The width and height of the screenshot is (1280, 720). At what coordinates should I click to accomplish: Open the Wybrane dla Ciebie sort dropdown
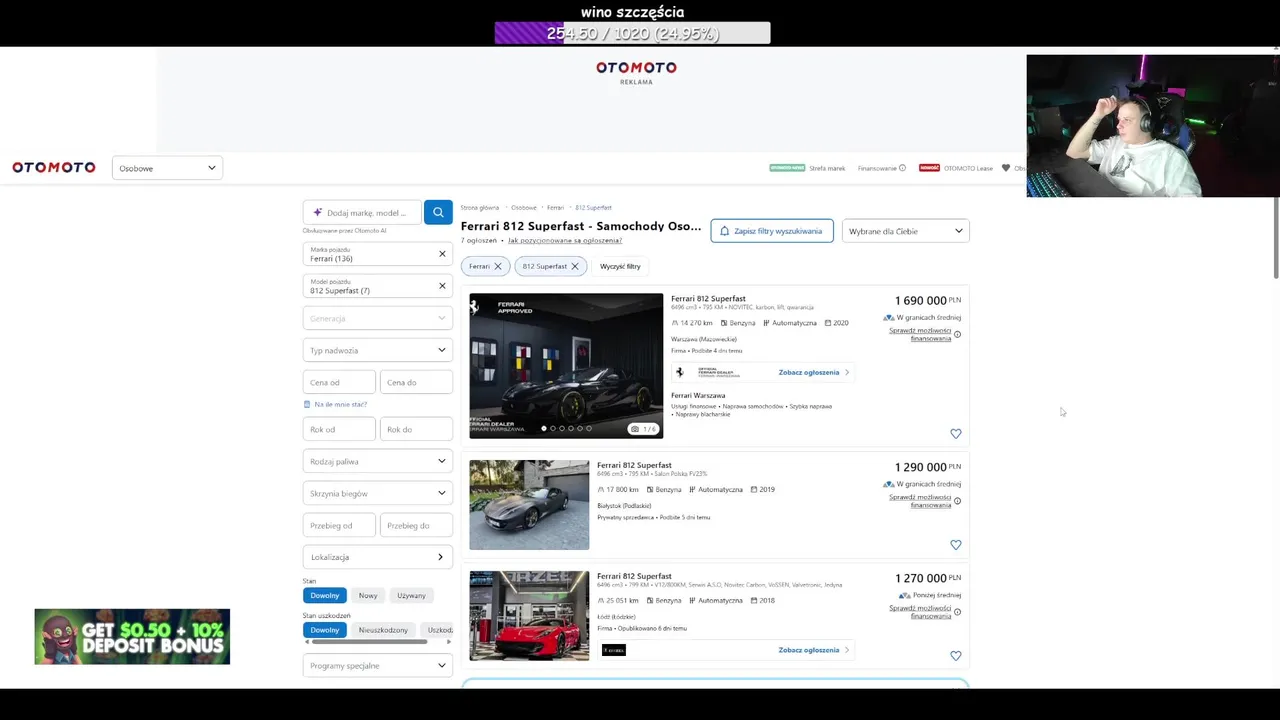(906, 231)
